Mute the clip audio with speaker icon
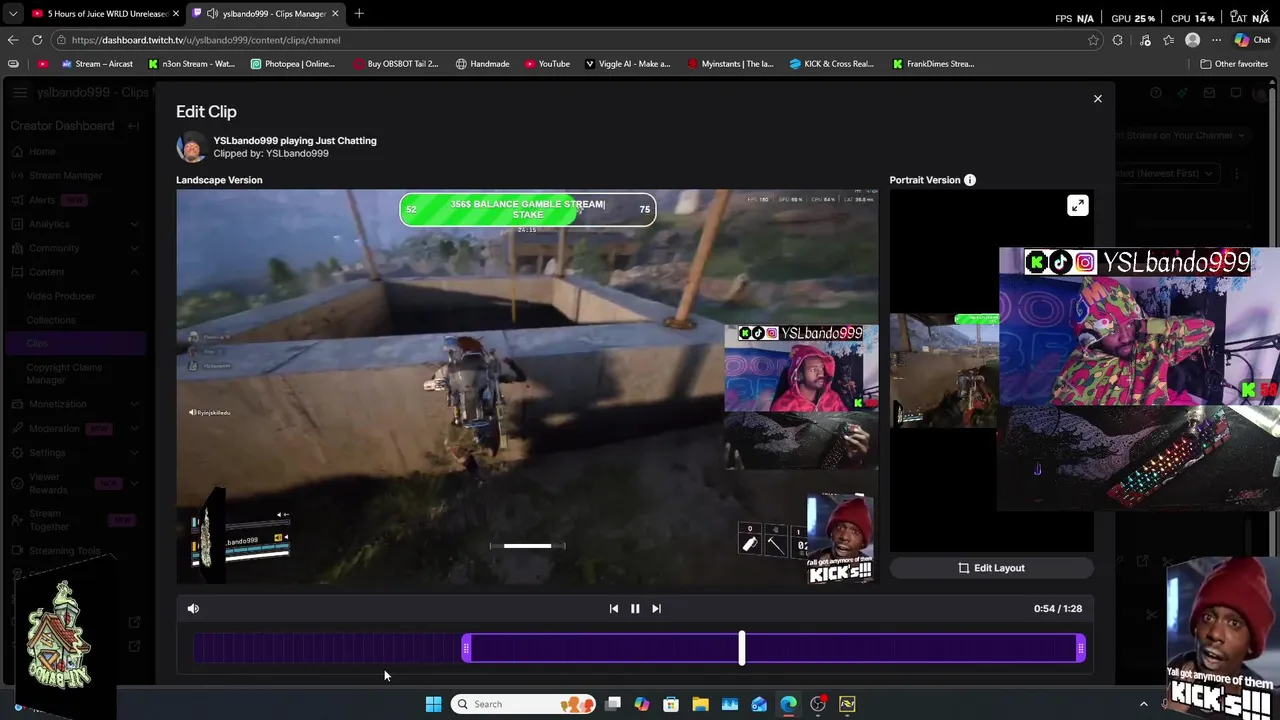 (193, 608)
